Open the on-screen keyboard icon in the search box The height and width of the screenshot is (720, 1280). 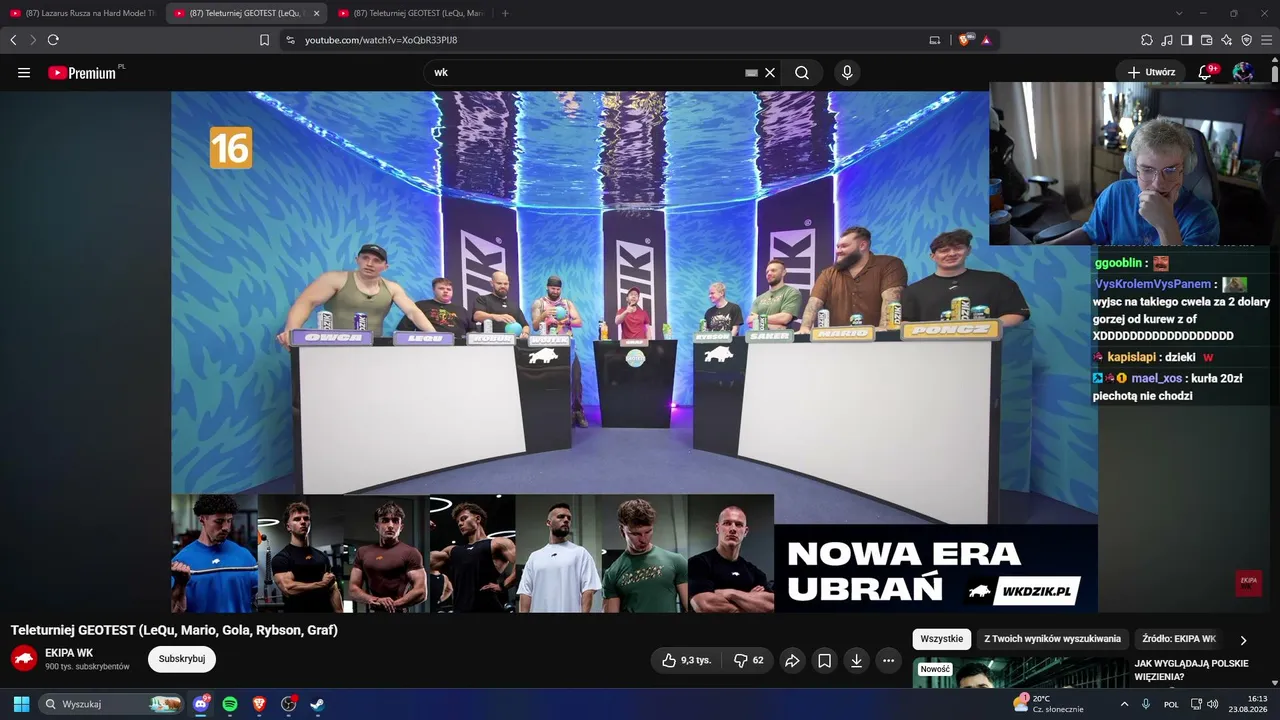click(x=752, y=73)
